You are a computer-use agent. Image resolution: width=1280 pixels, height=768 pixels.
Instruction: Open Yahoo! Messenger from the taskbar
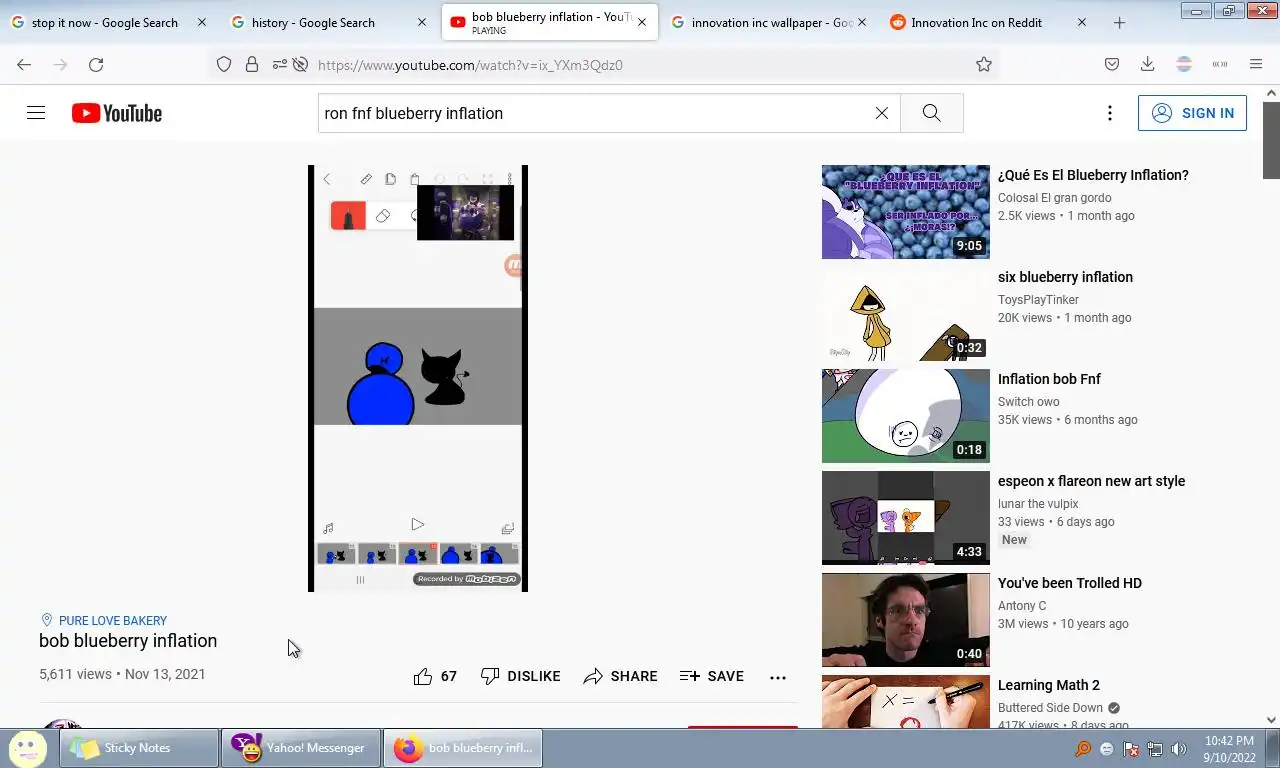301,748
